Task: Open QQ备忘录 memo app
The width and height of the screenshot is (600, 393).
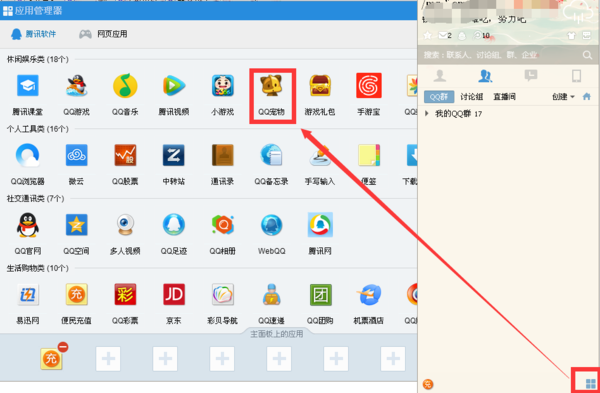Action: (272, 155)
